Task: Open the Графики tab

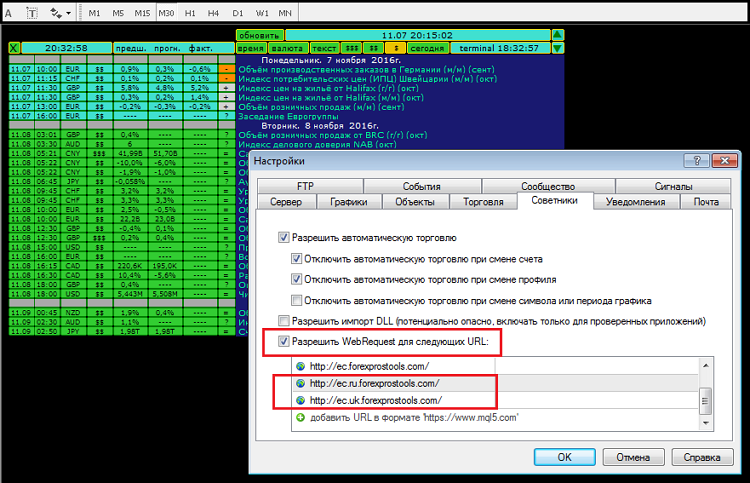Action: (349, 202)
